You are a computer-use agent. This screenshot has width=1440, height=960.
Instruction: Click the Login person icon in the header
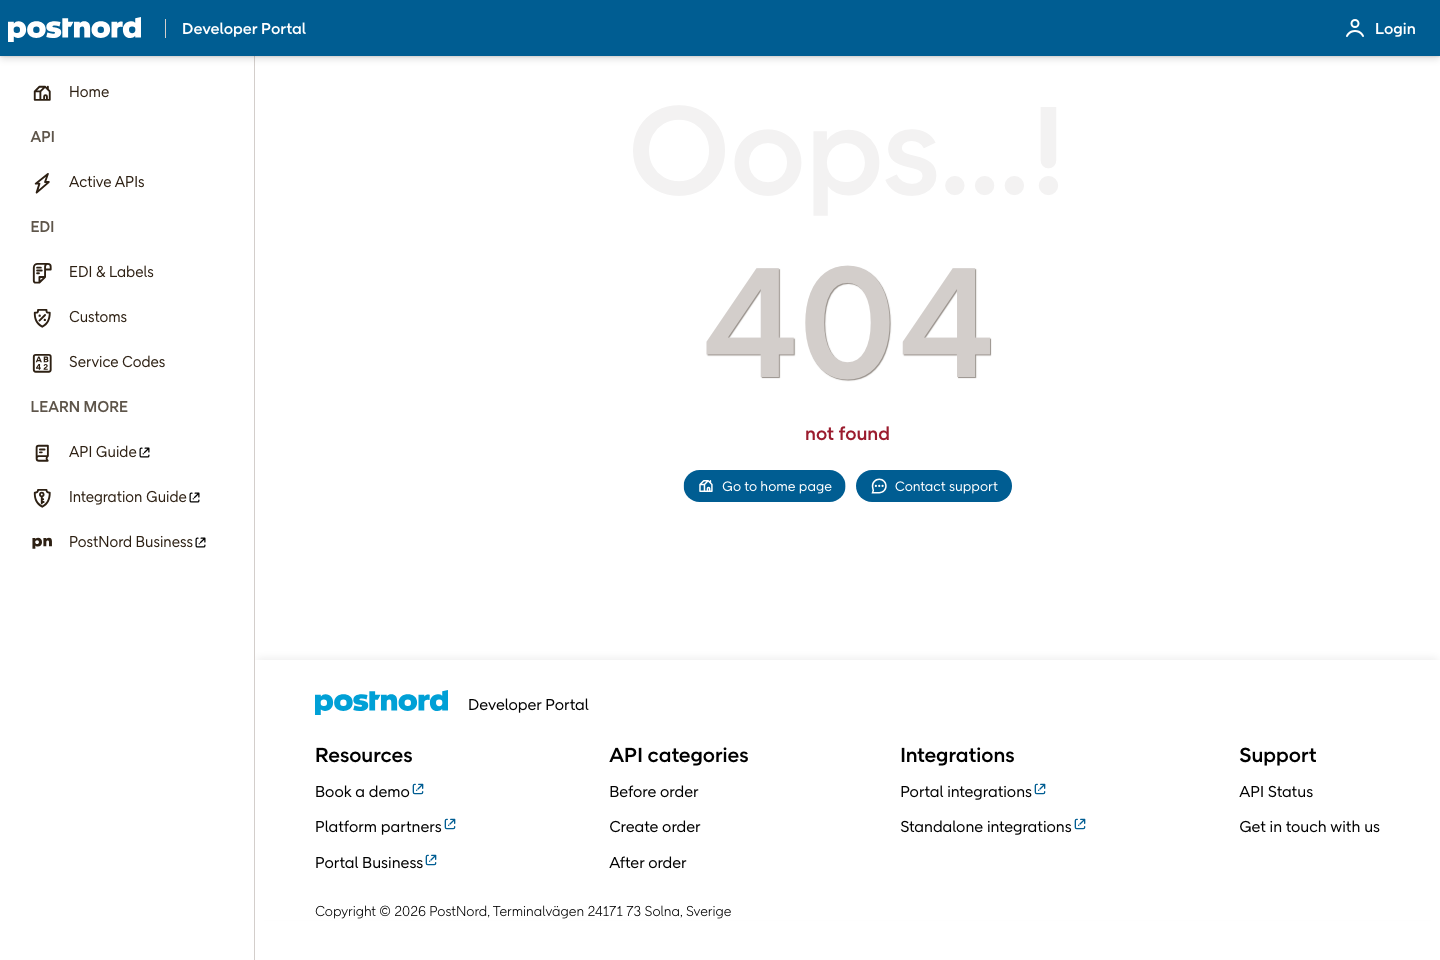[1355, 28]
